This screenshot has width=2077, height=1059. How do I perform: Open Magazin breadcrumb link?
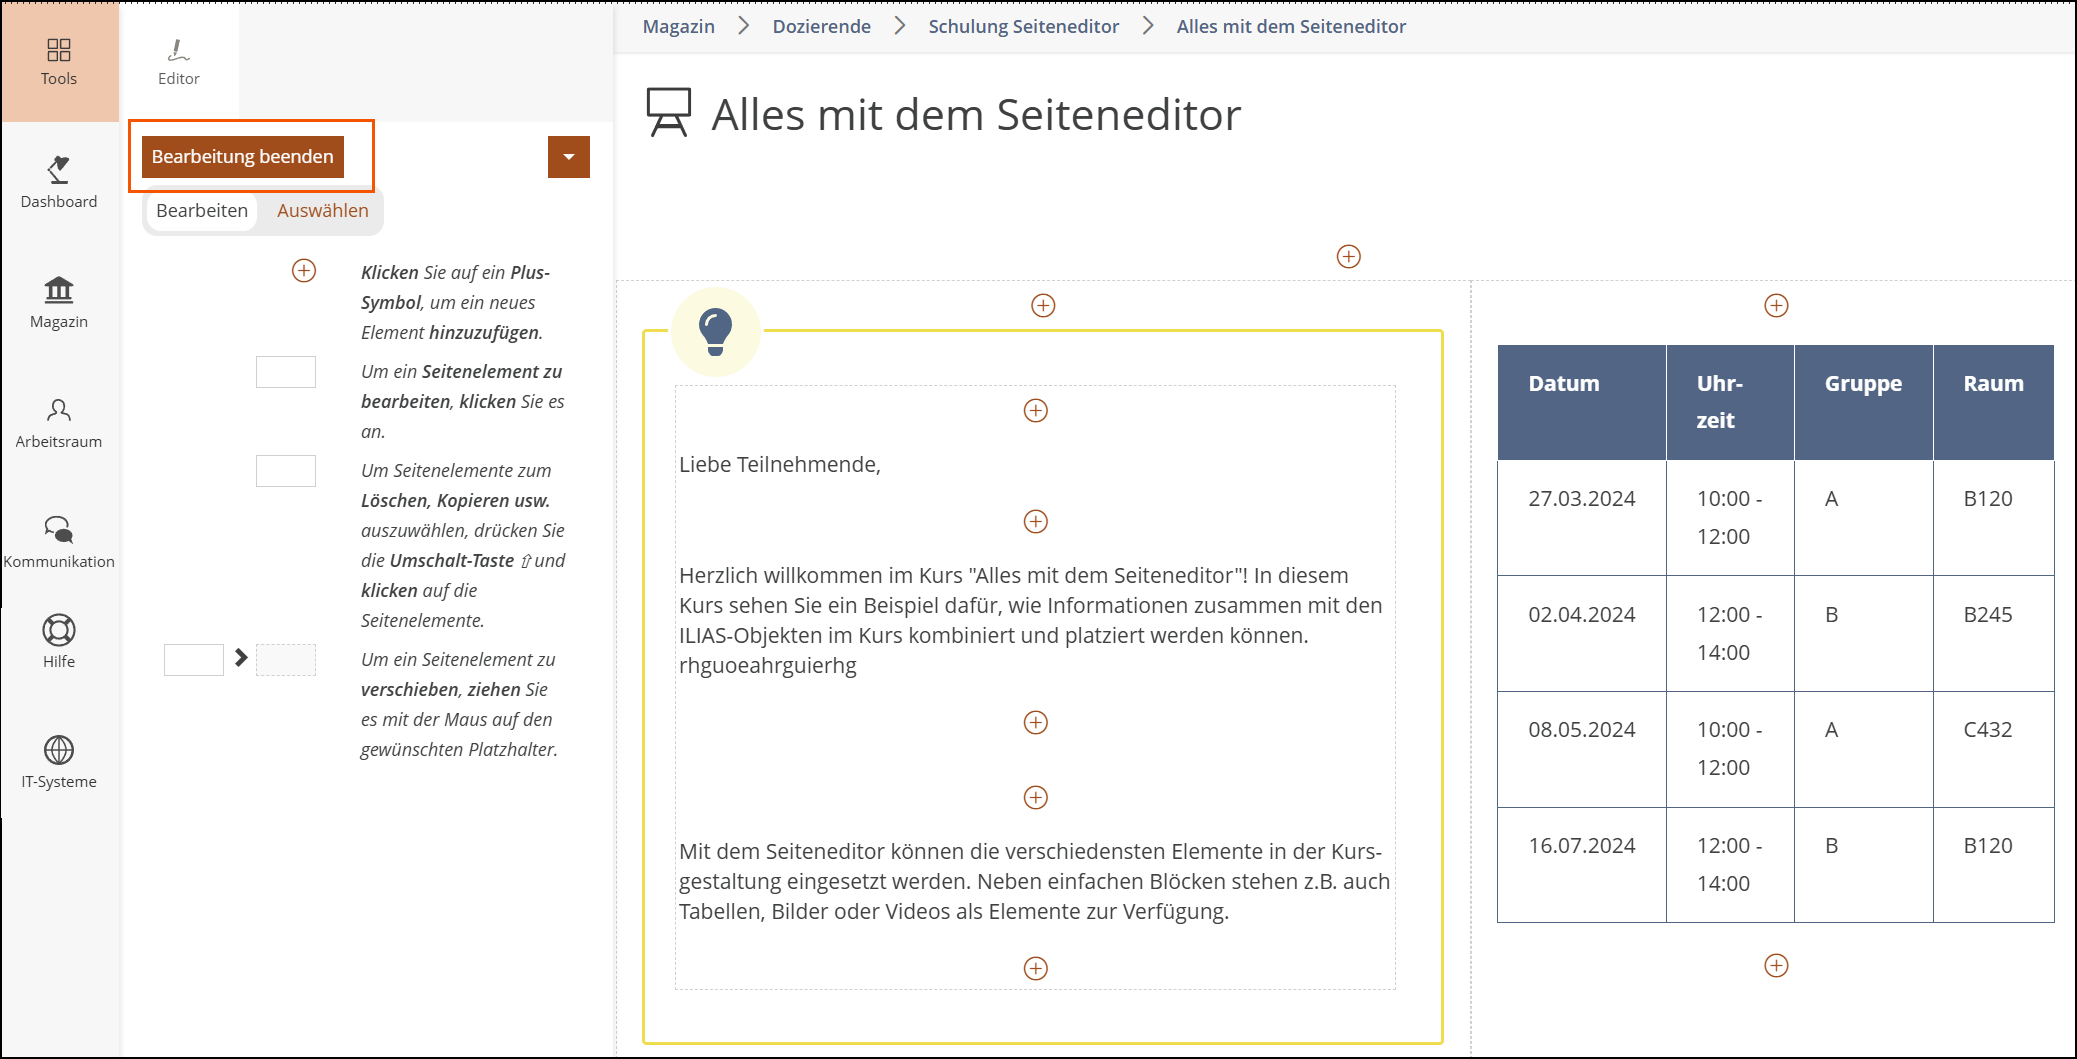click(x=678, y=27)
